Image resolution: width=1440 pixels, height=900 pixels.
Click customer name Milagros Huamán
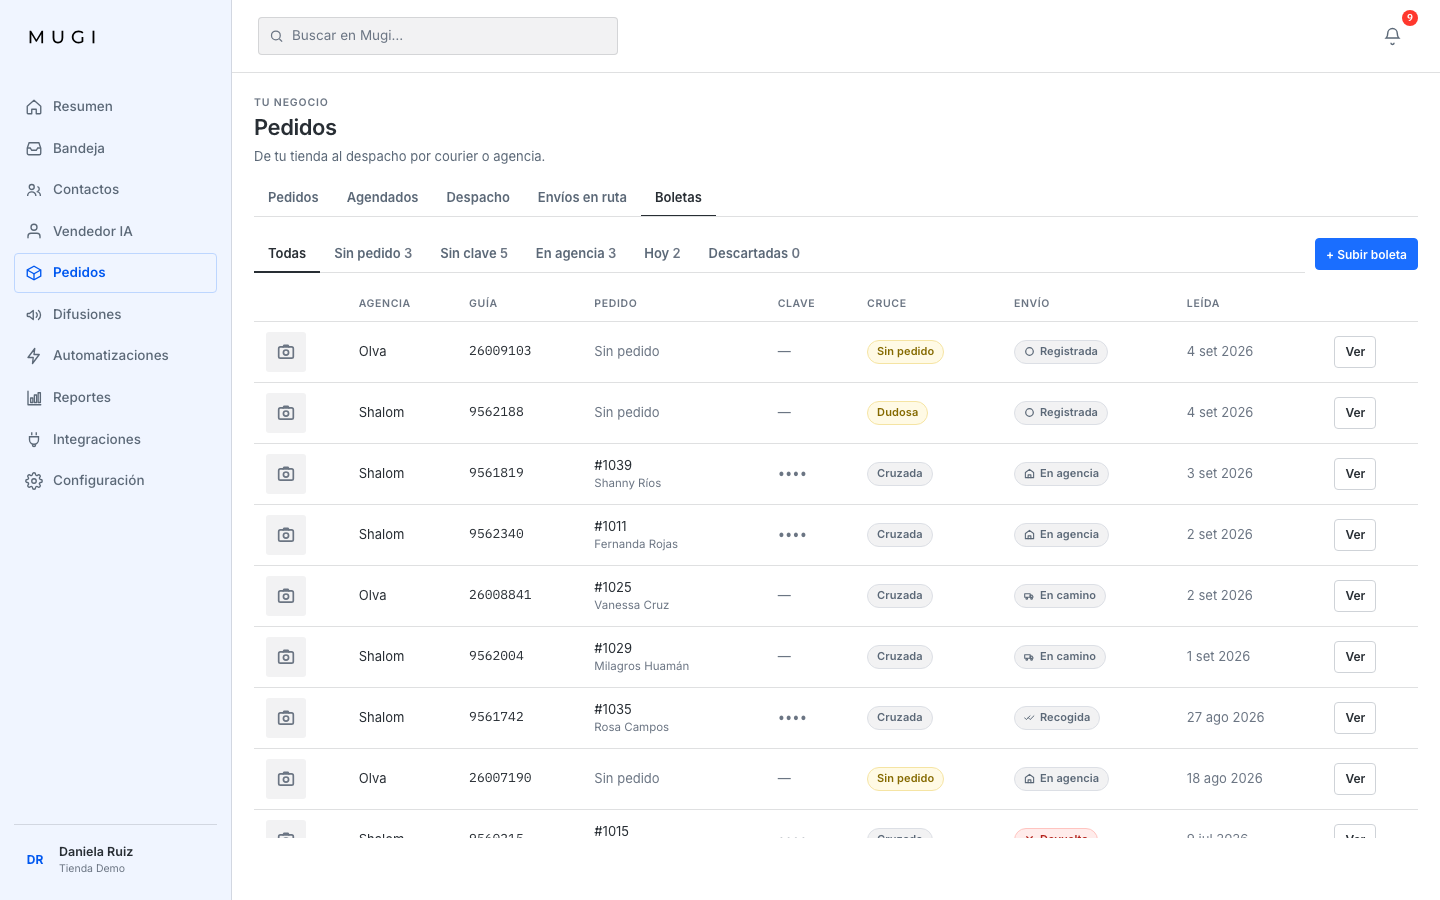tap(641, 666)
